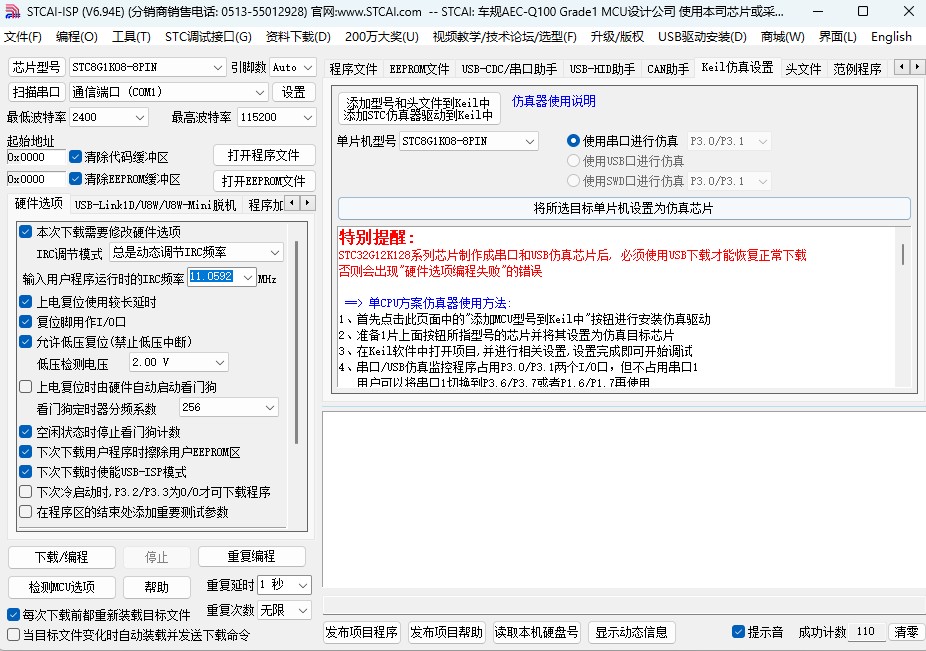Click the STCAI-ISP app icon in title bar
The image size is (926, 651).
[12, 11]
